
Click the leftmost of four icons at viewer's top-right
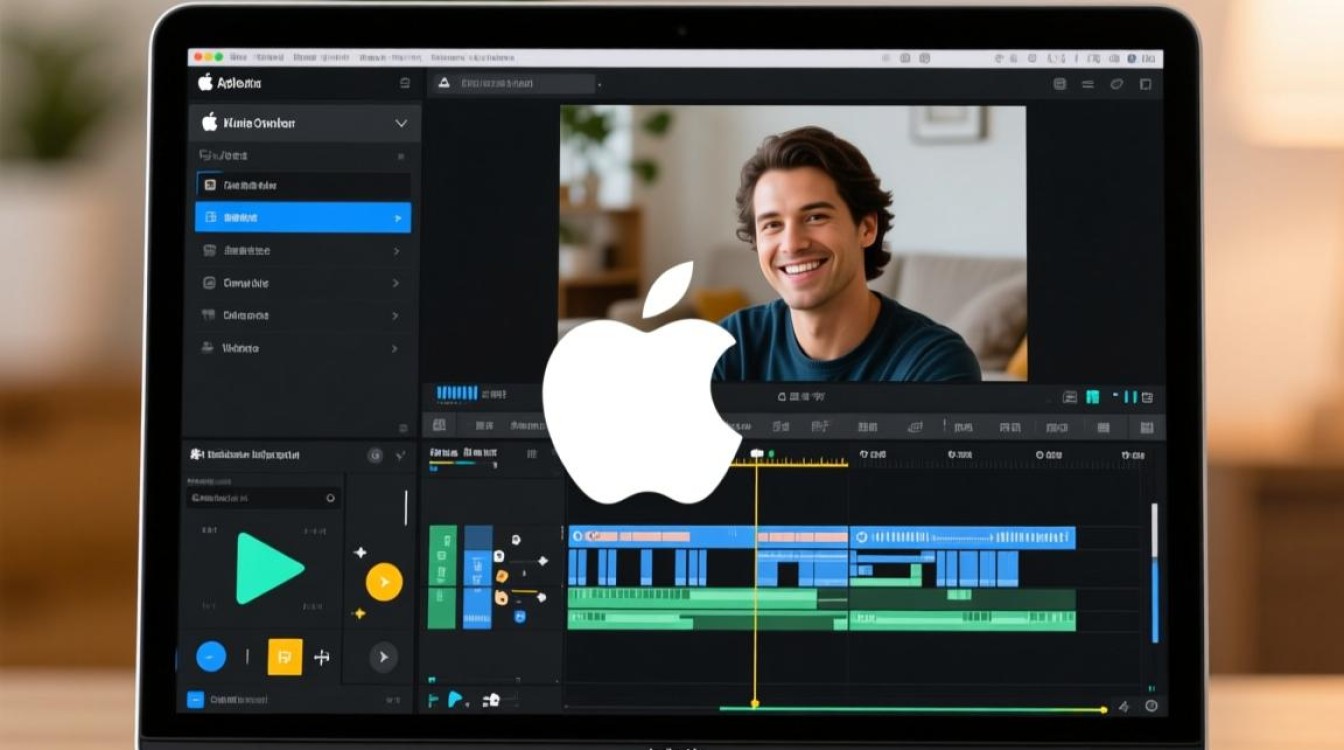pos(1060,84)
